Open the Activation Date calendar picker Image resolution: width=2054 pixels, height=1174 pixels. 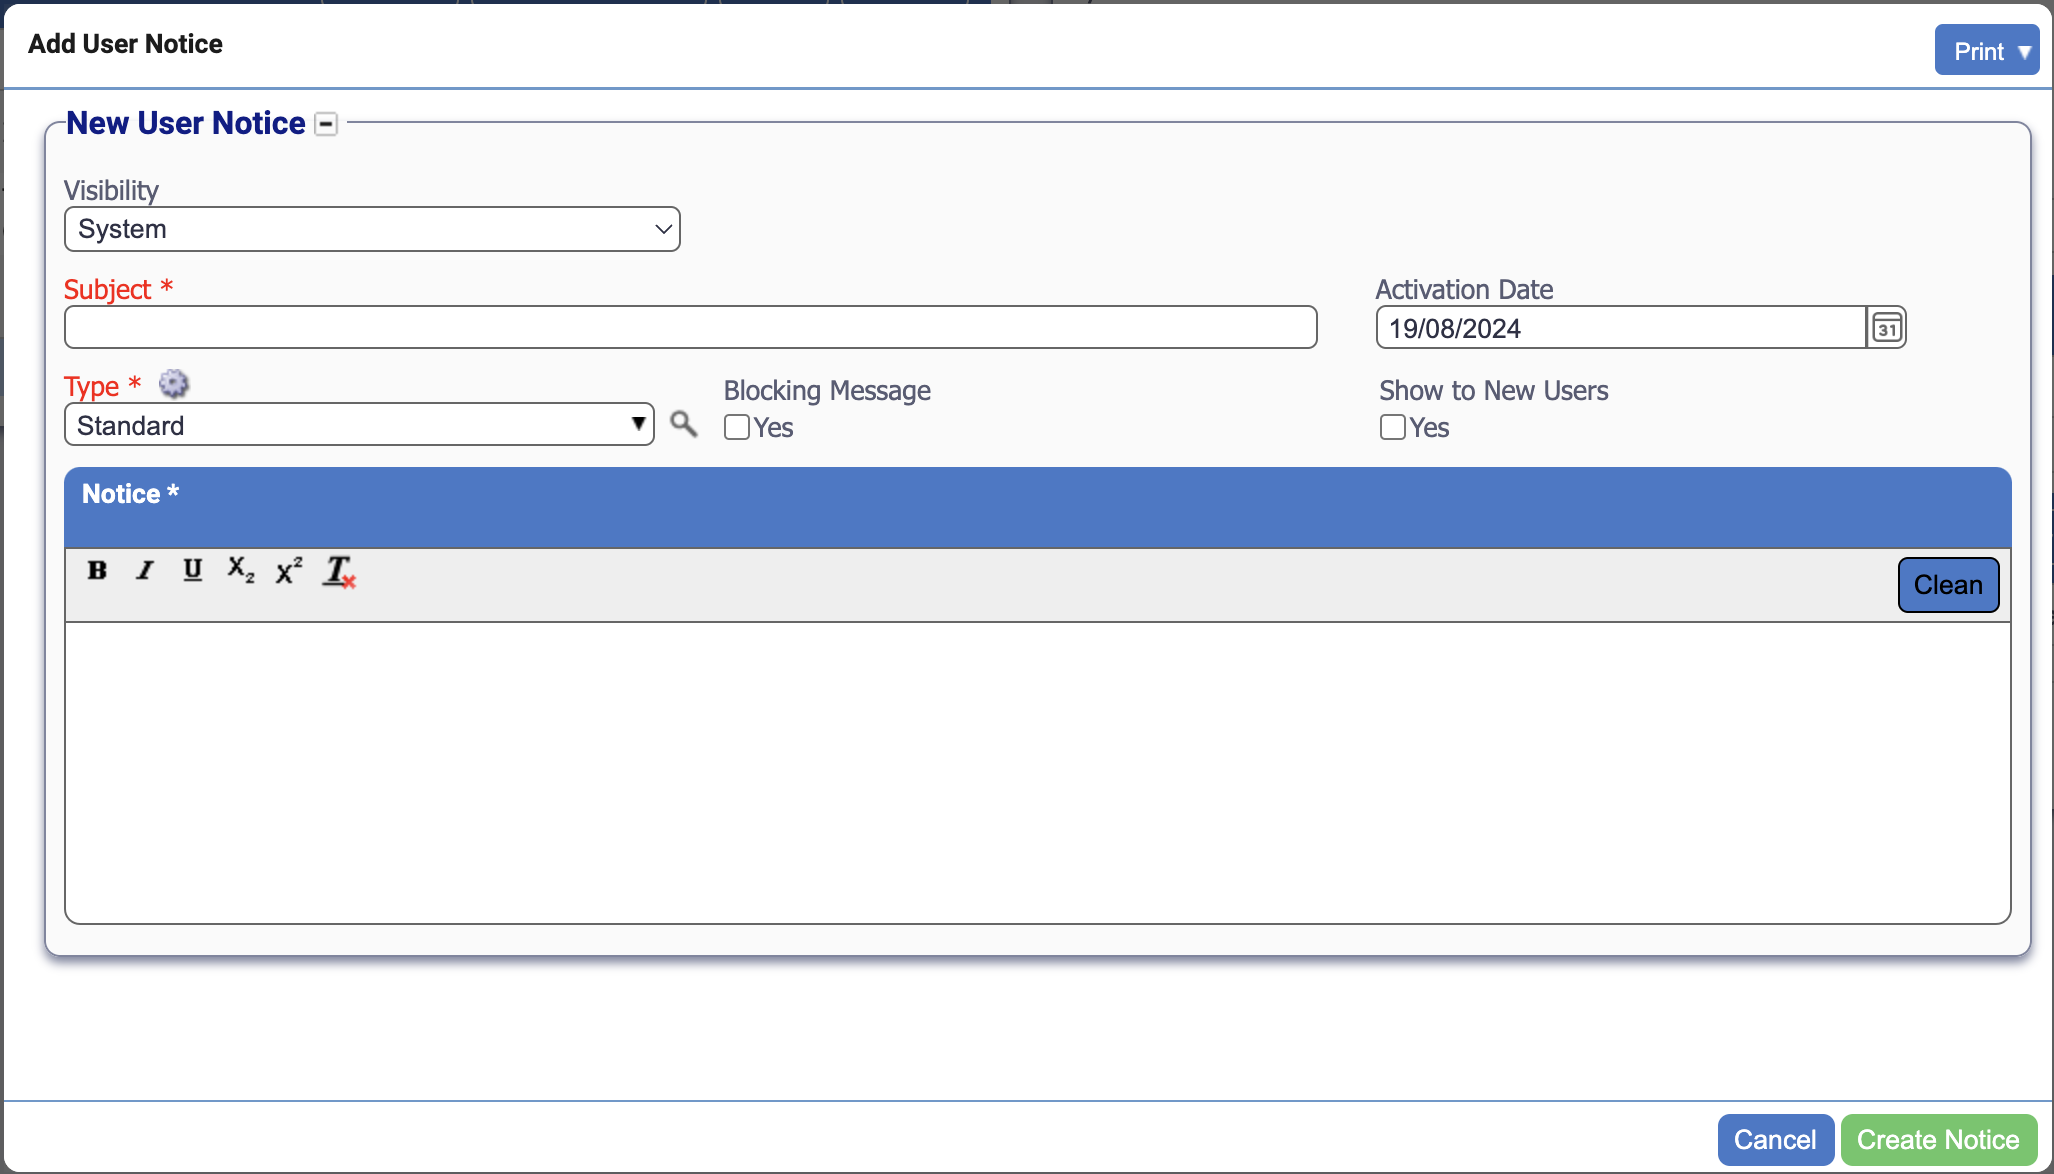[x=1887, y=328]
